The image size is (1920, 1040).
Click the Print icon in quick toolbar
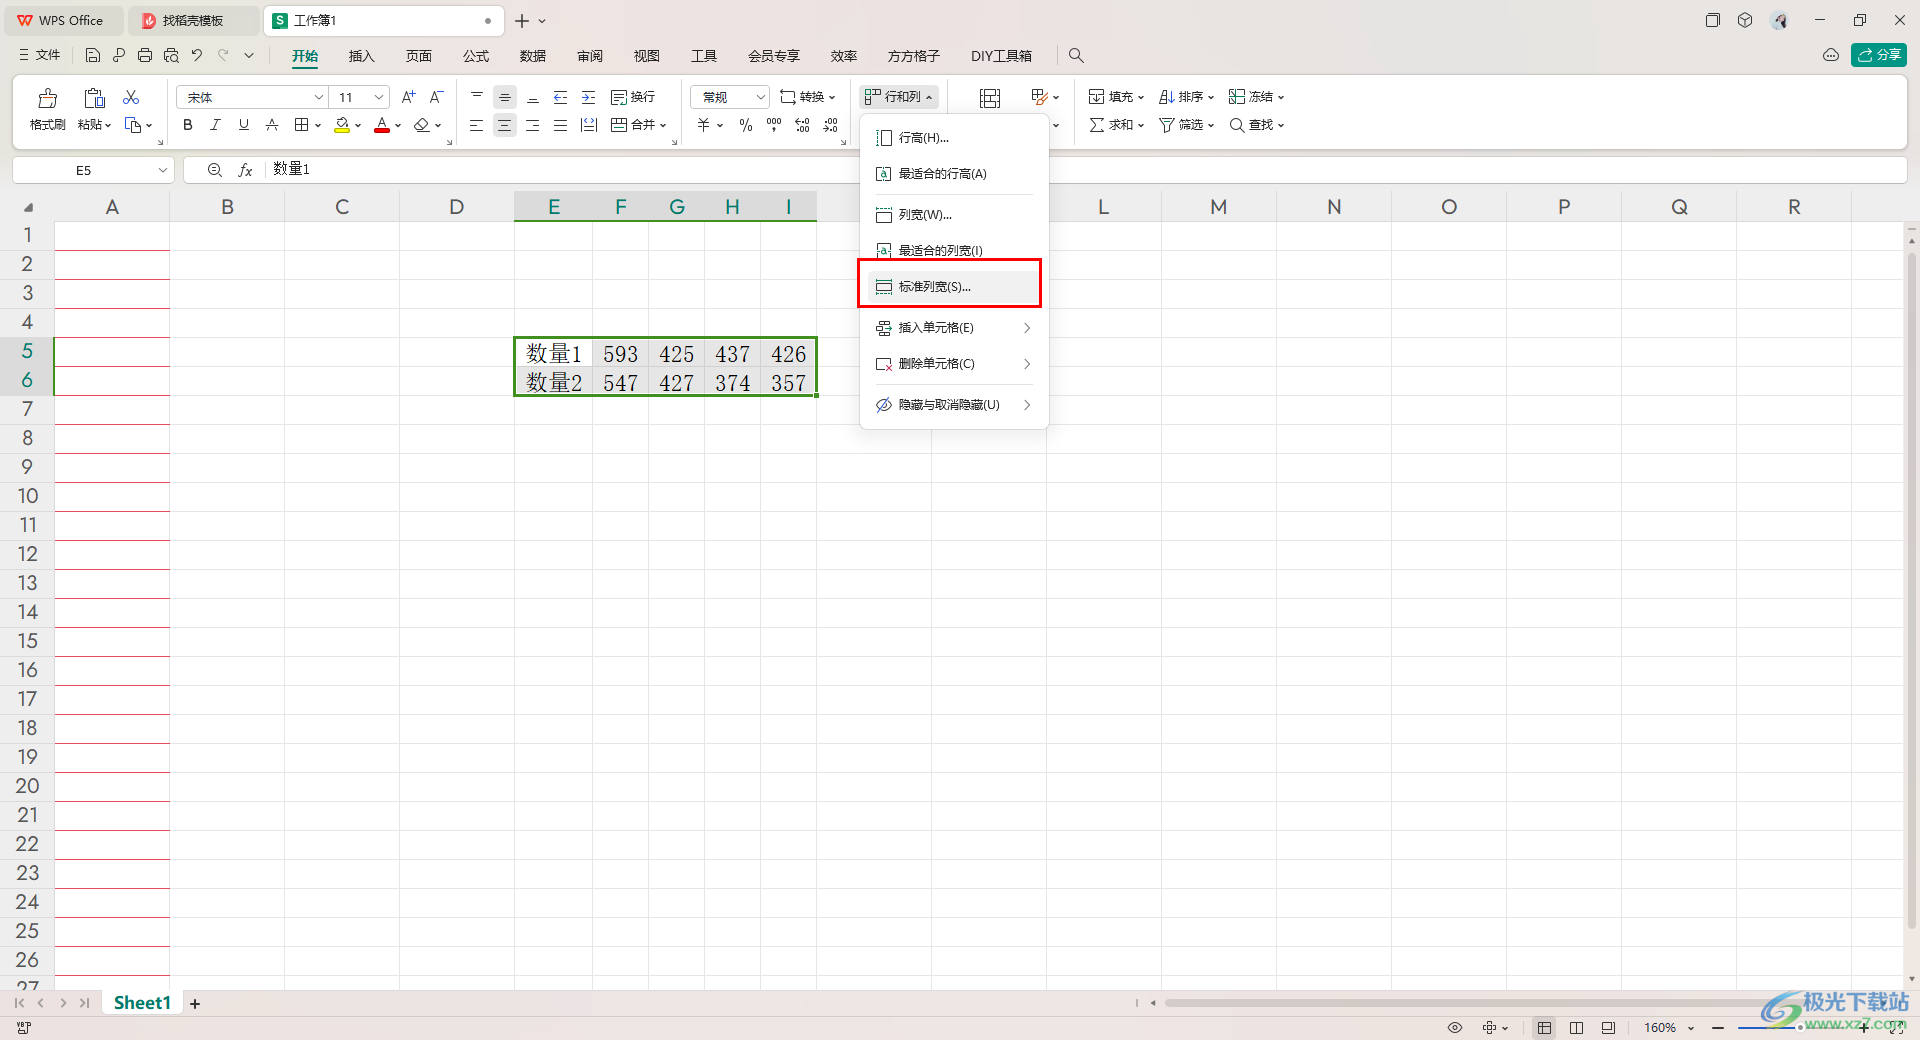tap(145, 56)
